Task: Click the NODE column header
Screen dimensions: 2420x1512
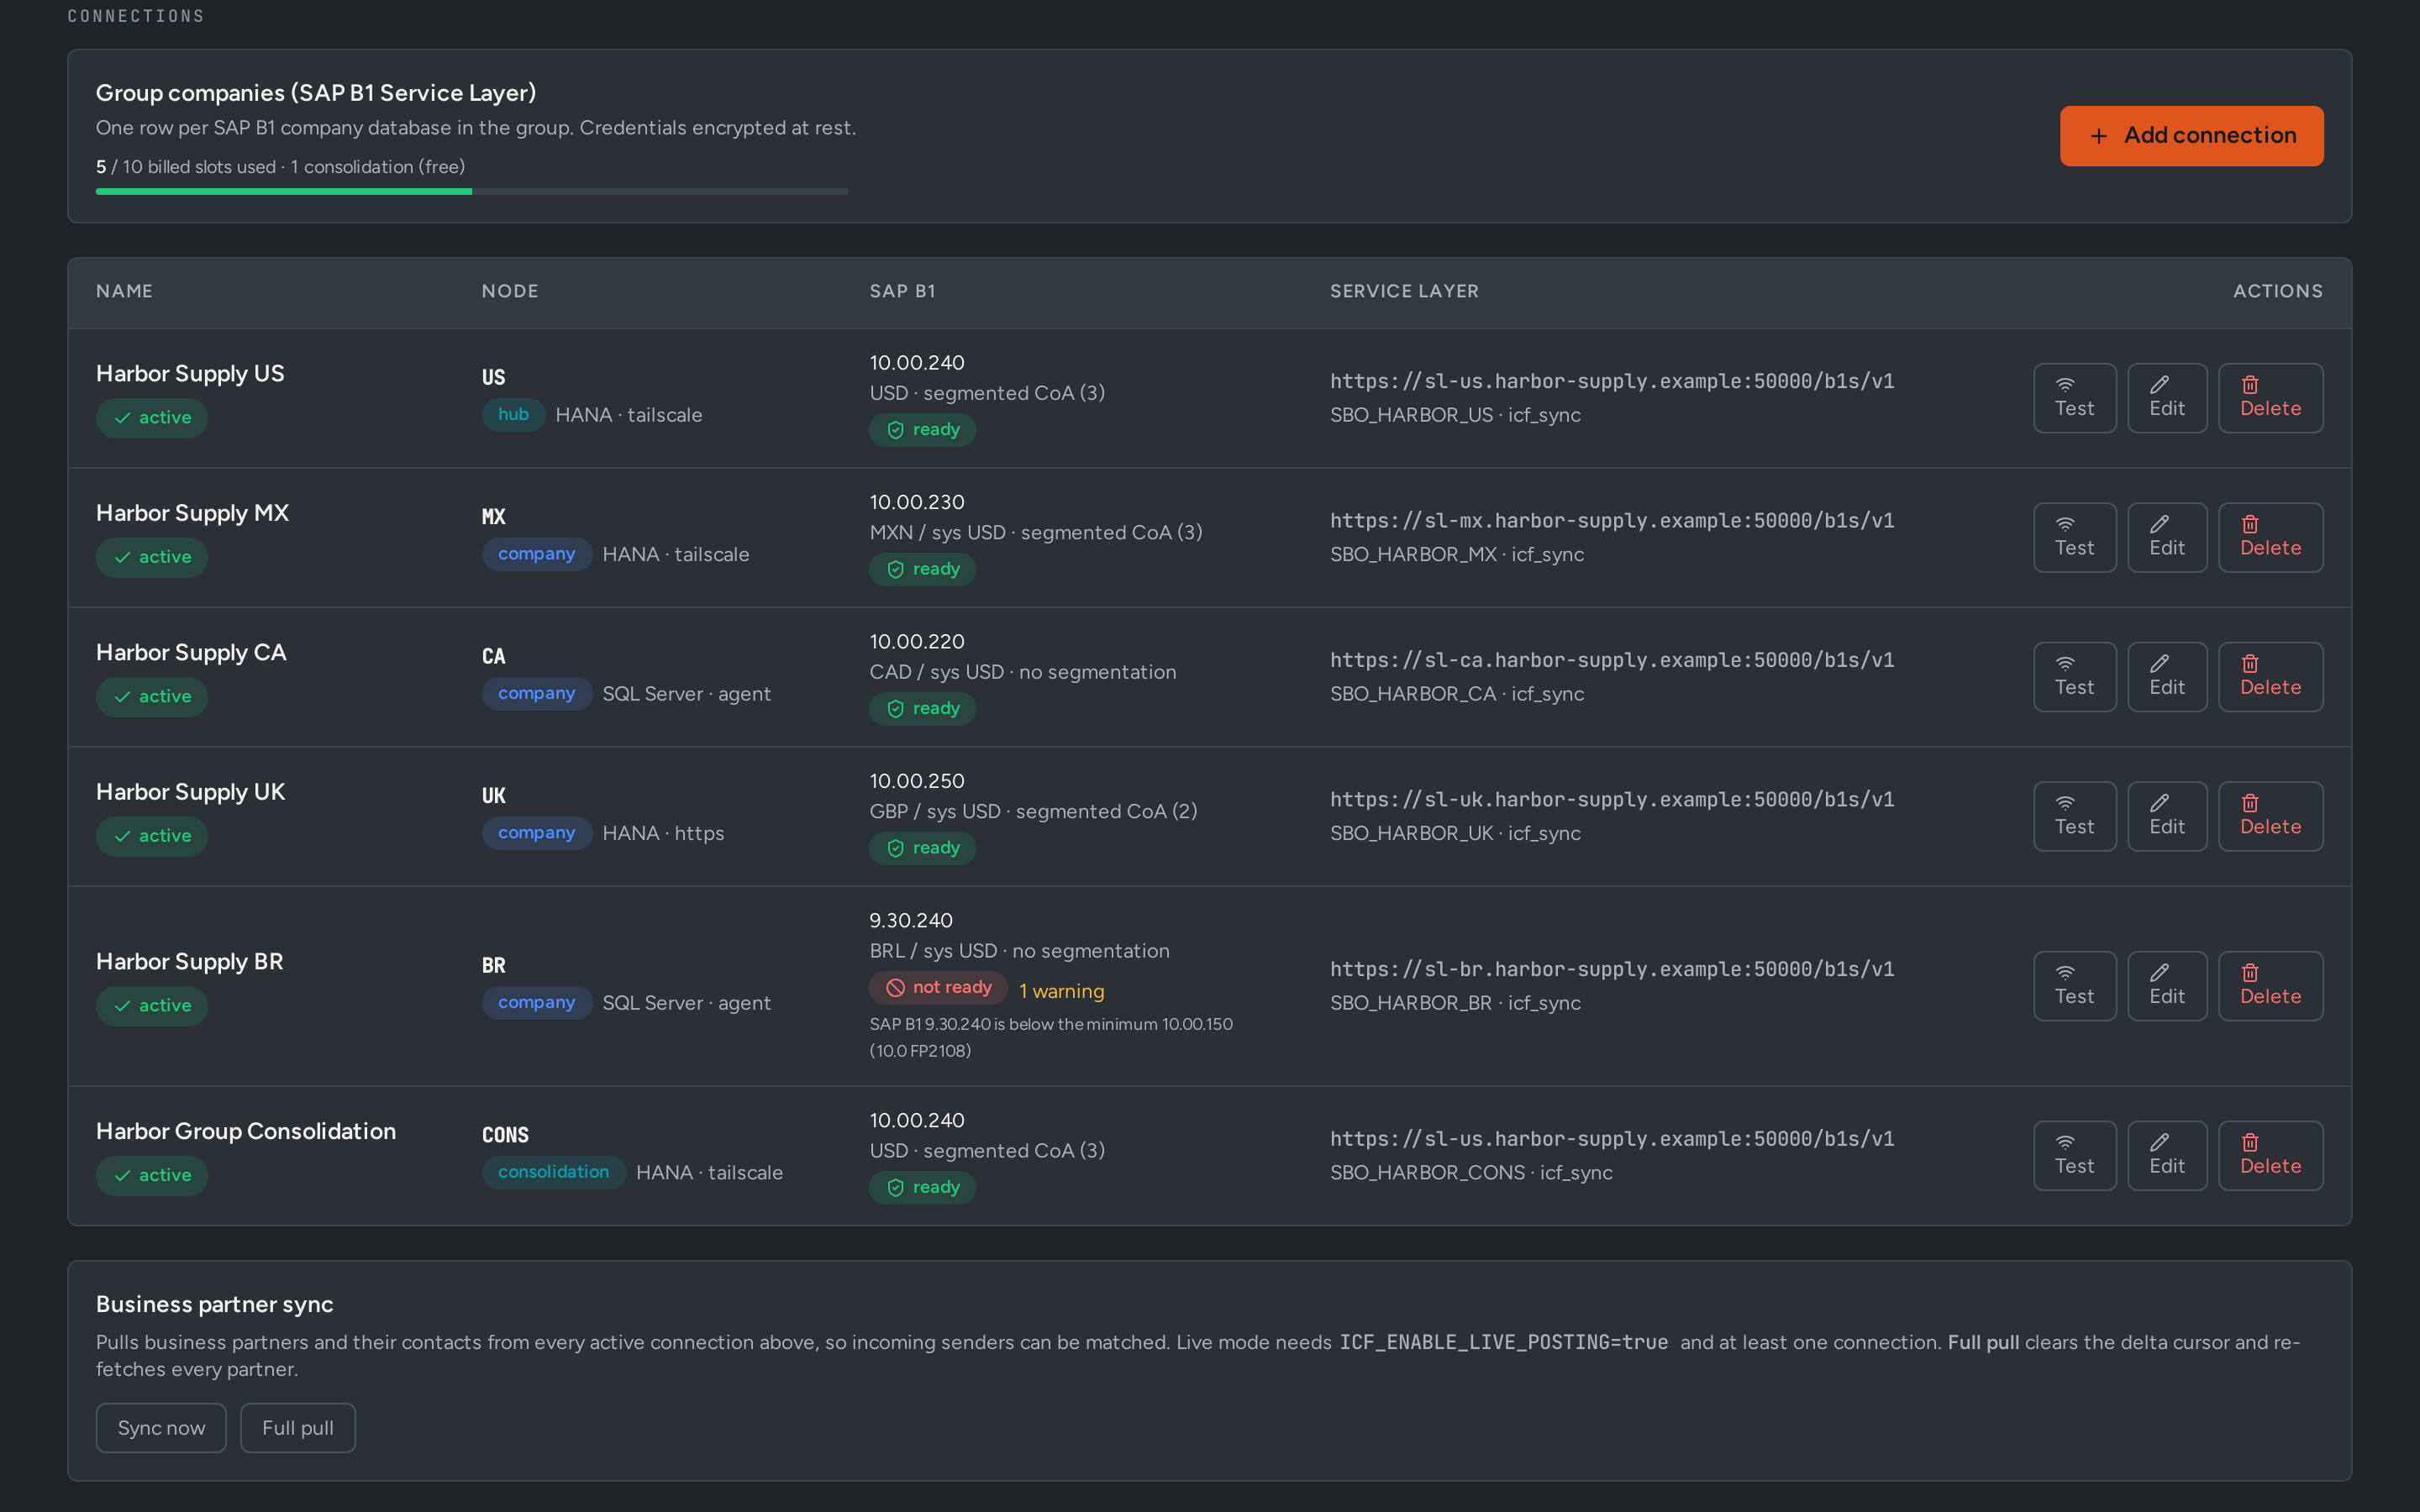Action: 510,291
